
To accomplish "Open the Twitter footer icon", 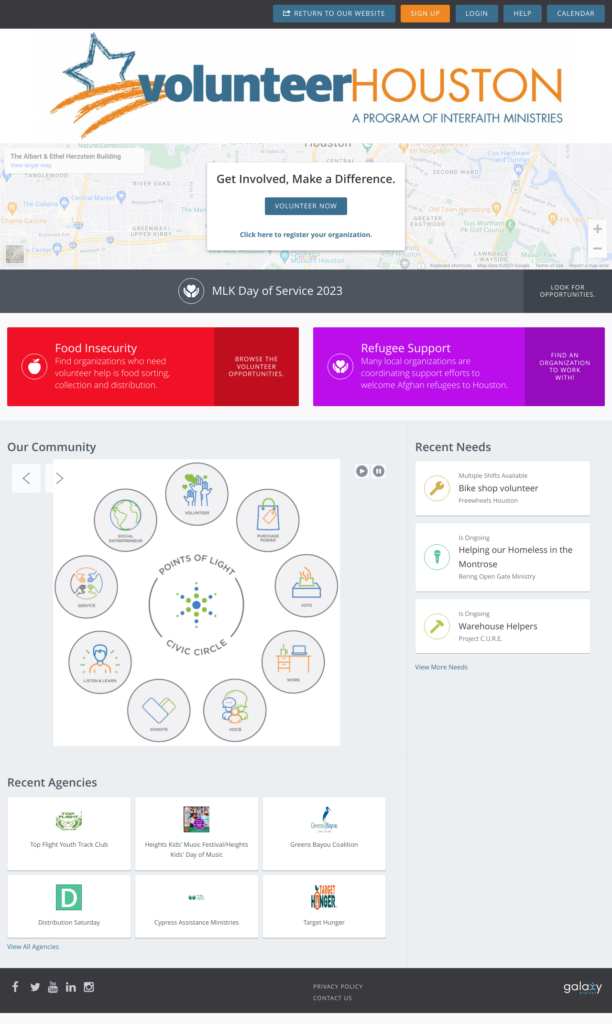I will (35, 987).
